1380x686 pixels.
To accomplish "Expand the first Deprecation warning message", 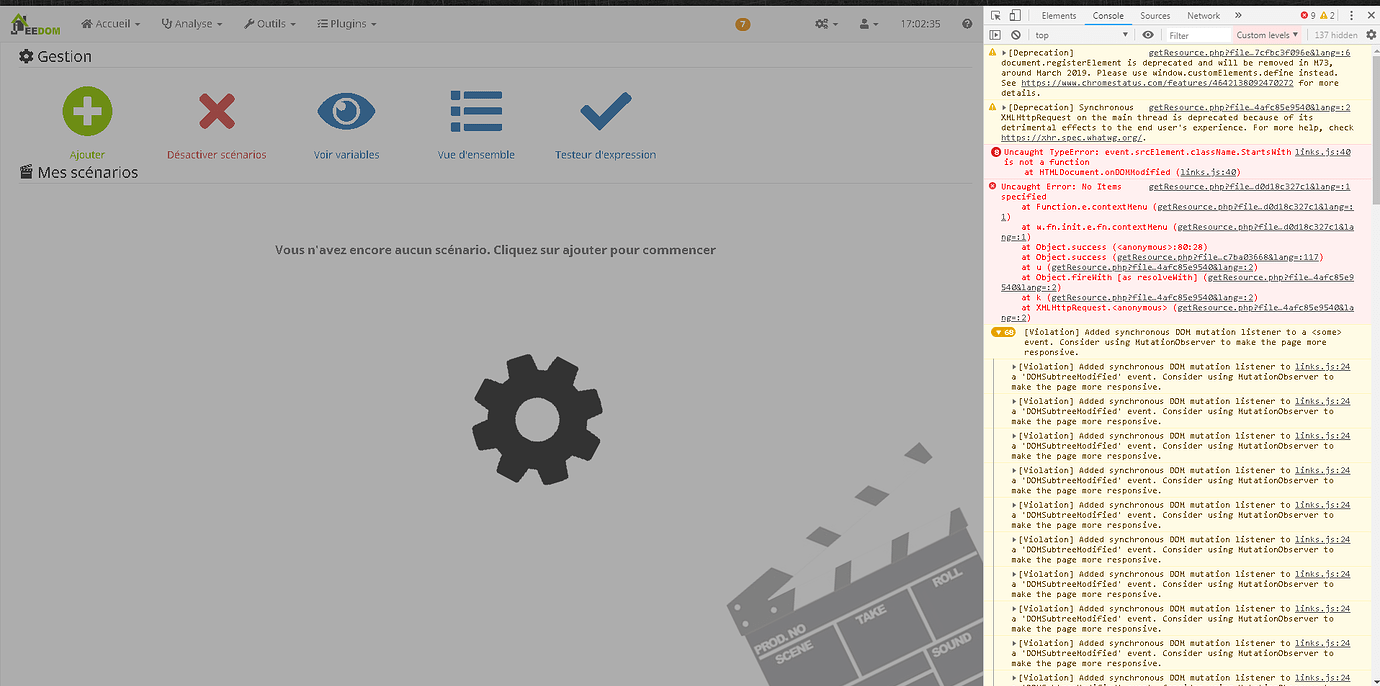I will (x=1004, y=52).
